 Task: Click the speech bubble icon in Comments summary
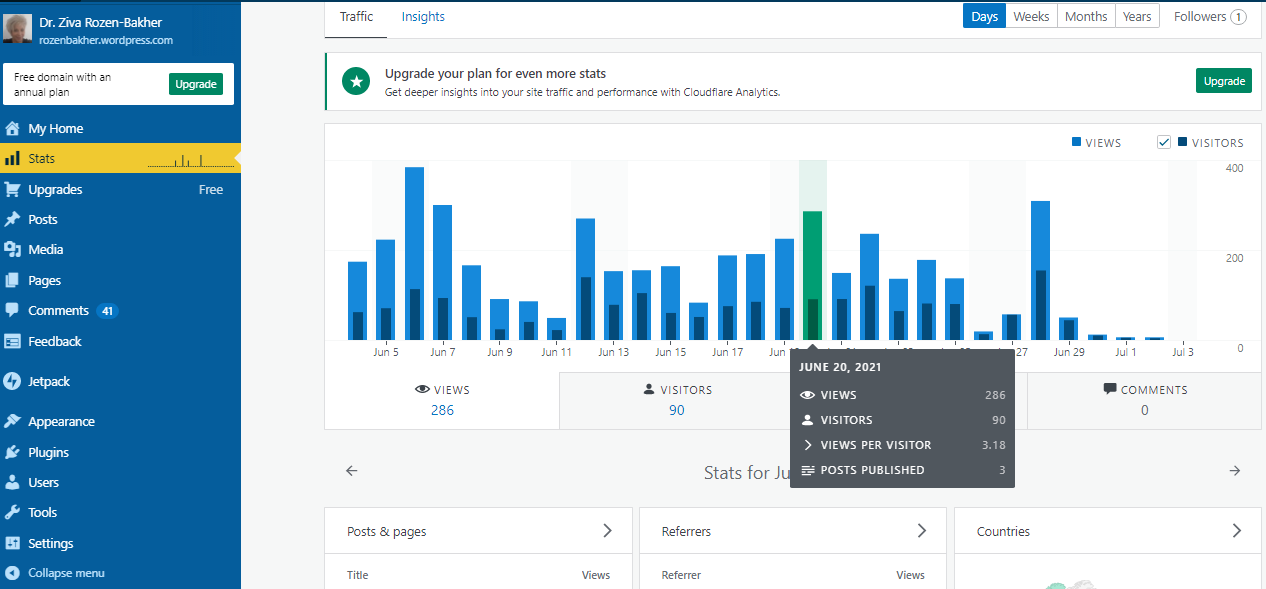[1109, 389]
